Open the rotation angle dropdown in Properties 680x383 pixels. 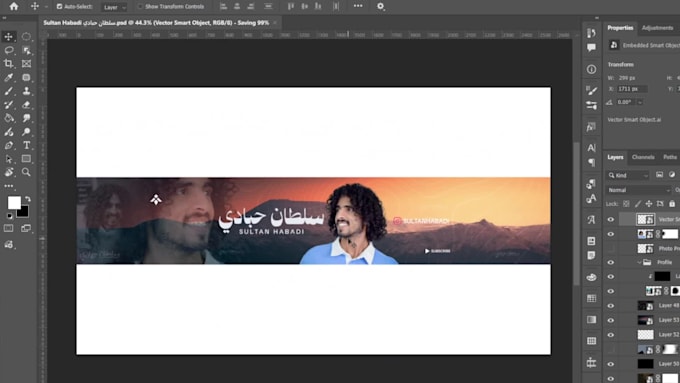640,102
